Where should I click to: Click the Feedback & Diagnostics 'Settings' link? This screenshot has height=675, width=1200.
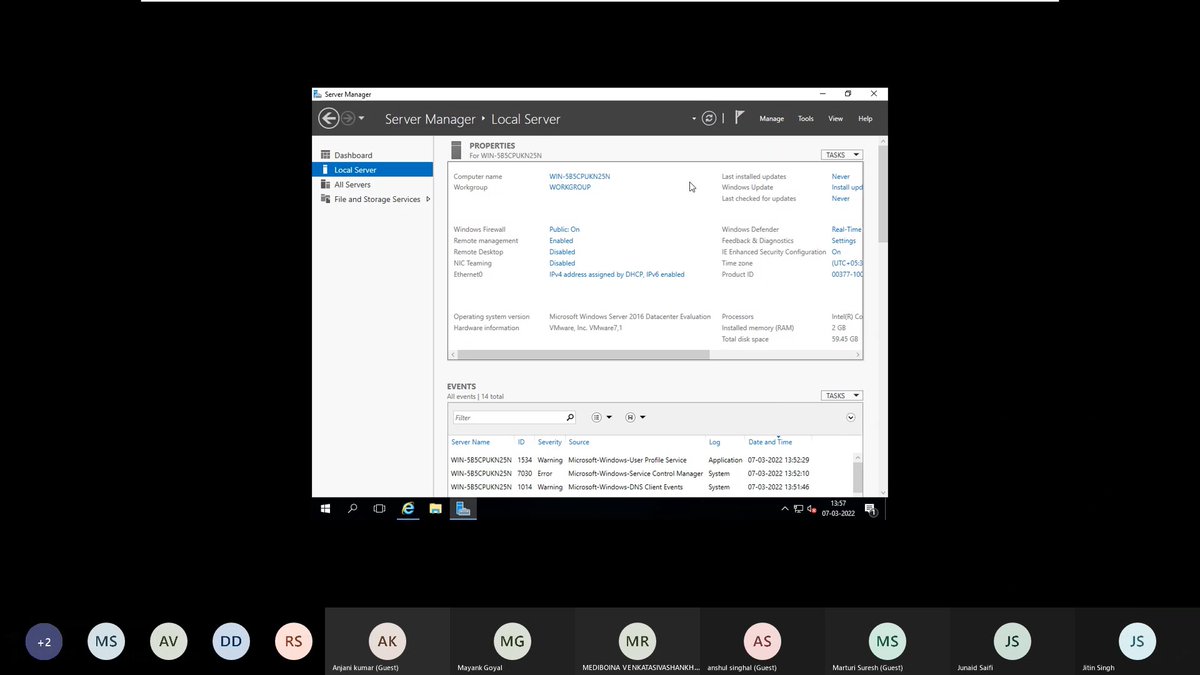tap(844, 240)
